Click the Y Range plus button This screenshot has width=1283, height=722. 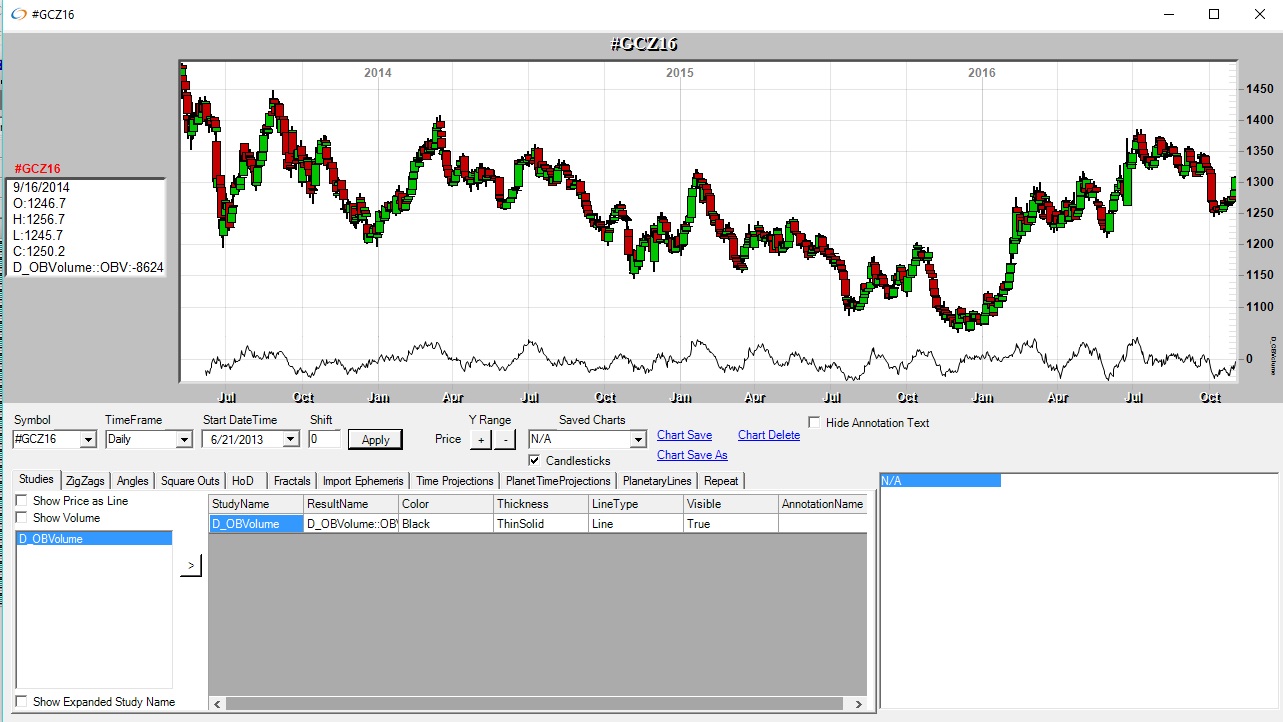(481, 440)
